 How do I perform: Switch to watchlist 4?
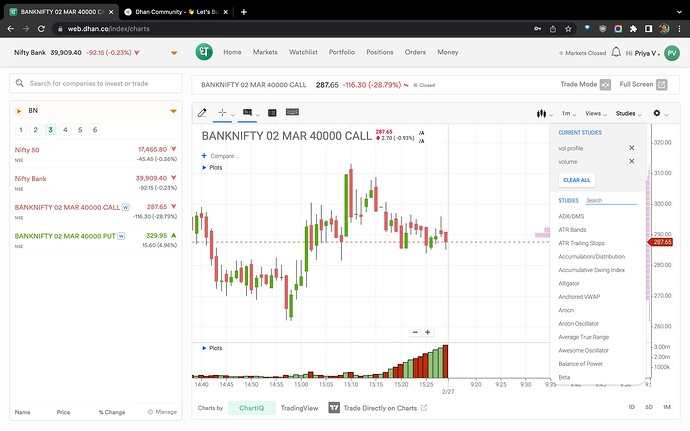pos(65,129)
